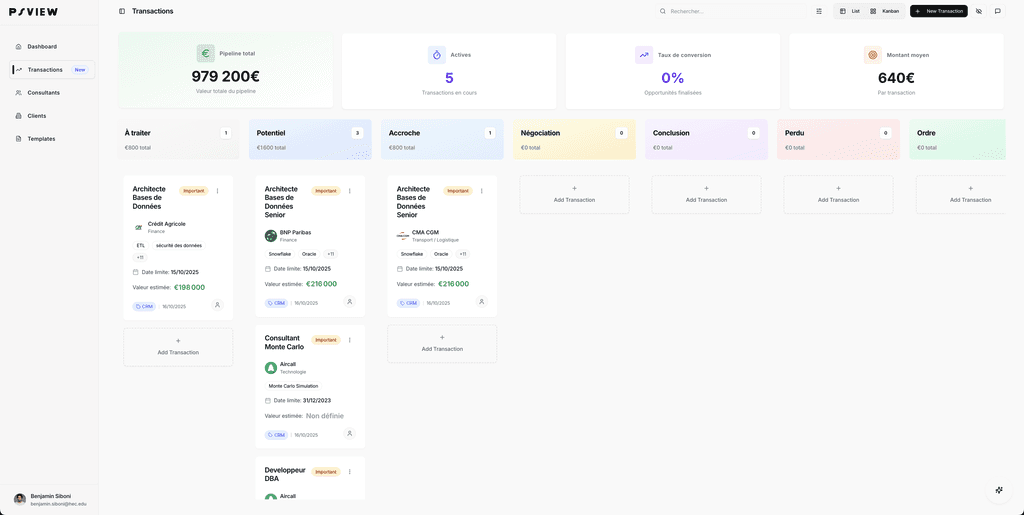This screenshot has width=1024, height=515.
Task: Open the floating assistant icon bottom corner
Action: [999, 490]
